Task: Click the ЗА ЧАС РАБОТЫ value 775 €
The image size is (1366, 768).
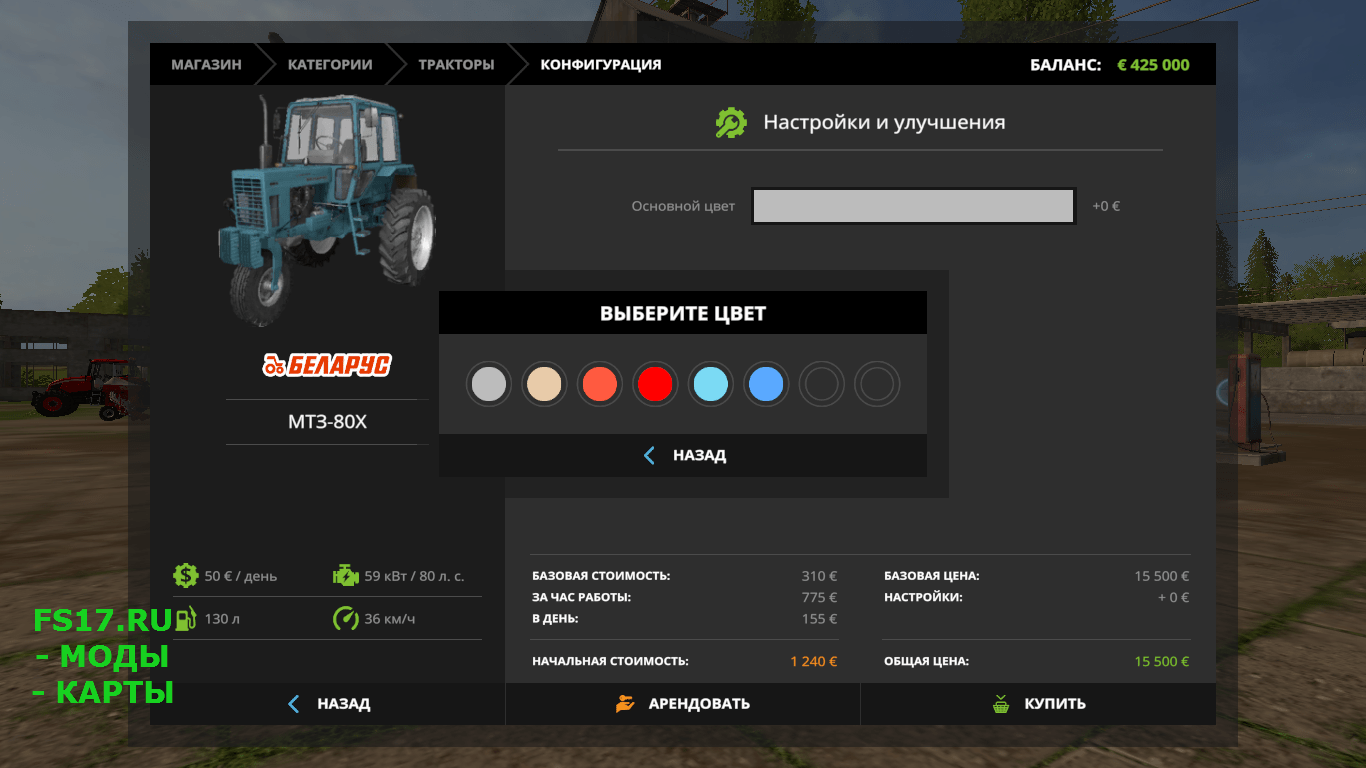Action: (x=819, y=597)
